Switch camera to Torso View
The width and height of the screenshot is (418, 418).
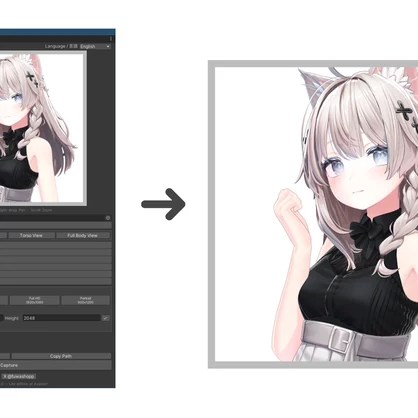coord(31,235)
